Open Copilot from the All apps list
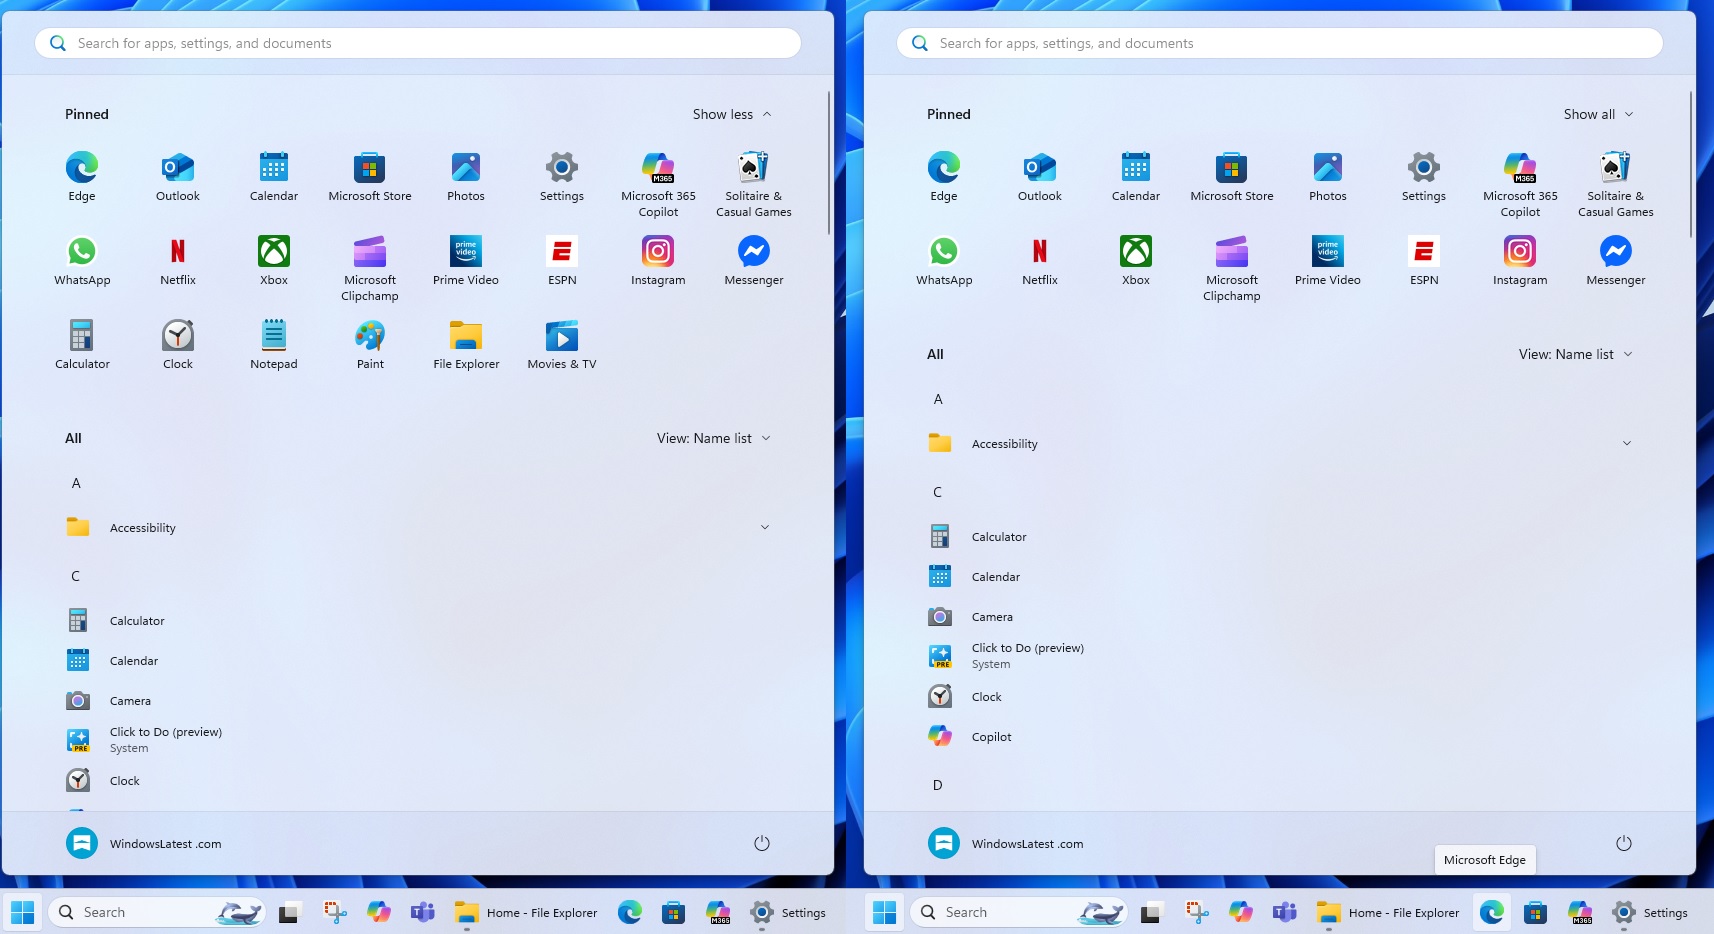The width and height of the screenshot is (1714, 934). 991,736
